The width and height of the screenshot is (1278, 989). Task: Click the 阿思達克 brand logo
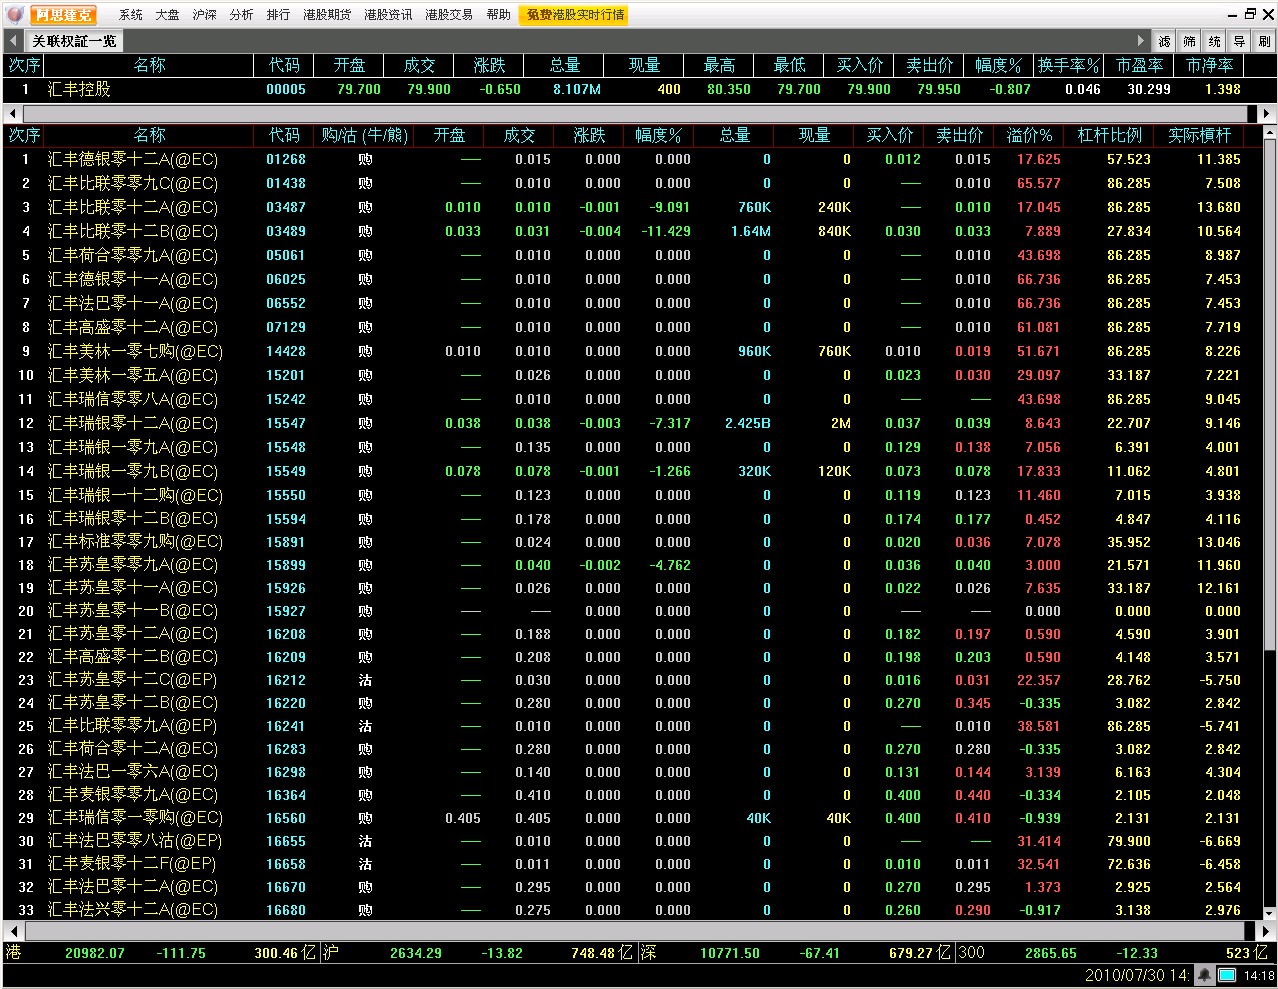pyautogui.click(x=63, y=15)
